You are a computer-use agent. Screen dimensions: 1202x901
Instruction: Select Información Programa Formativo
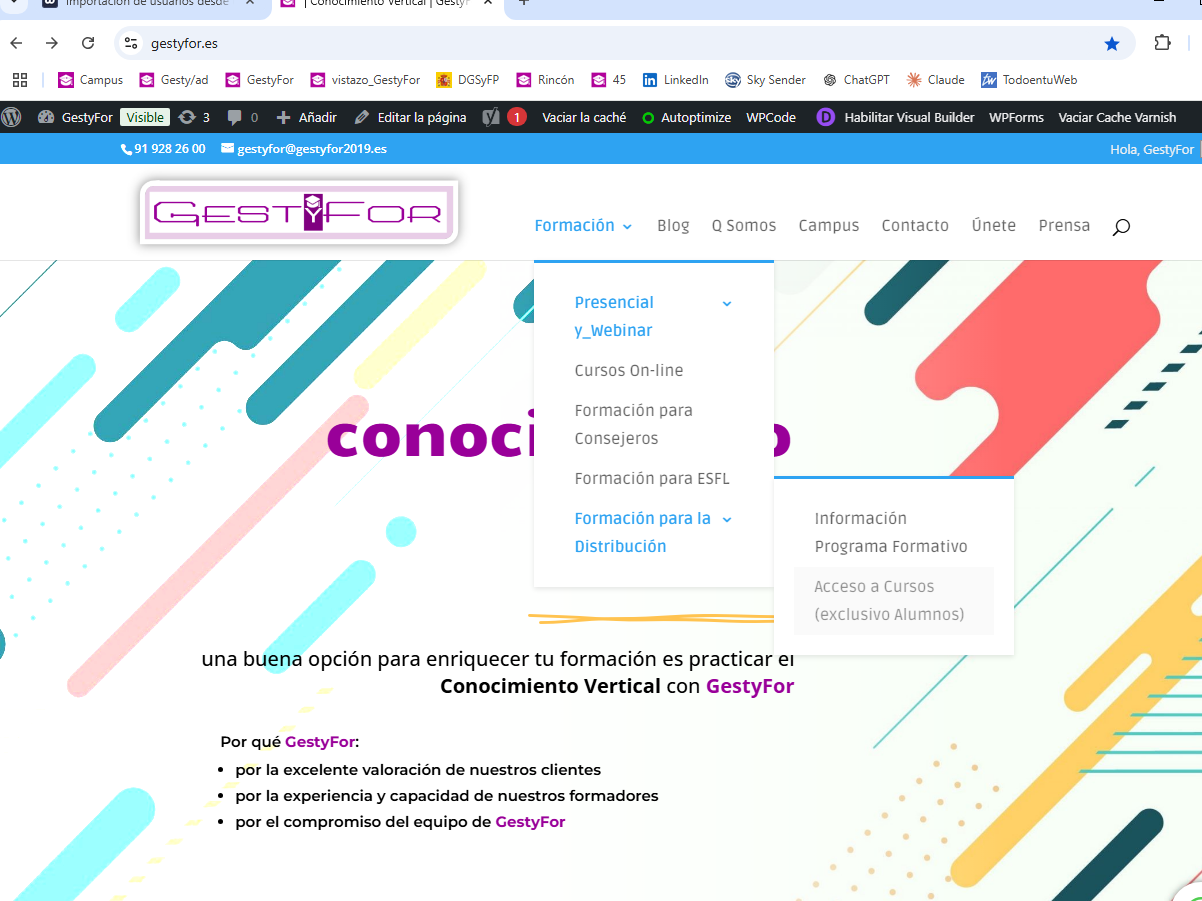(891, 532)
